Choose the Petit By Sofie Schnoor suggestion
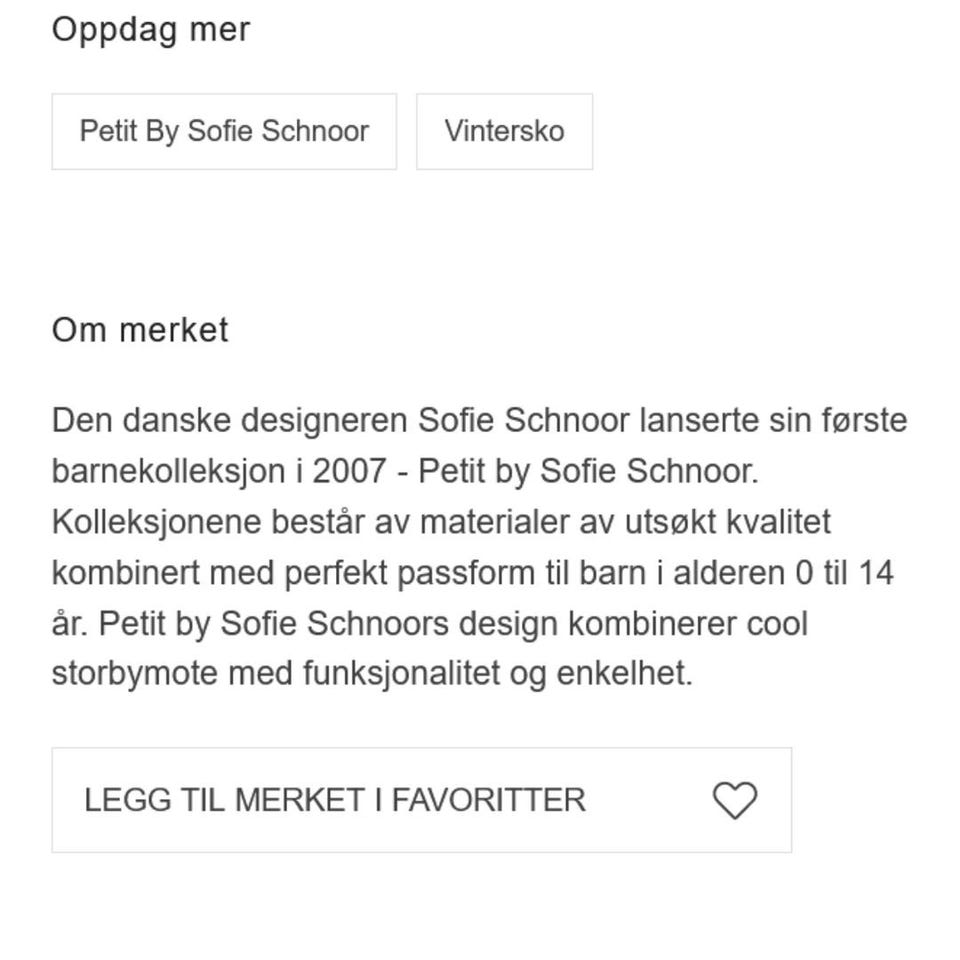This screenshot has height=960, width=960. tap(224, 130)
